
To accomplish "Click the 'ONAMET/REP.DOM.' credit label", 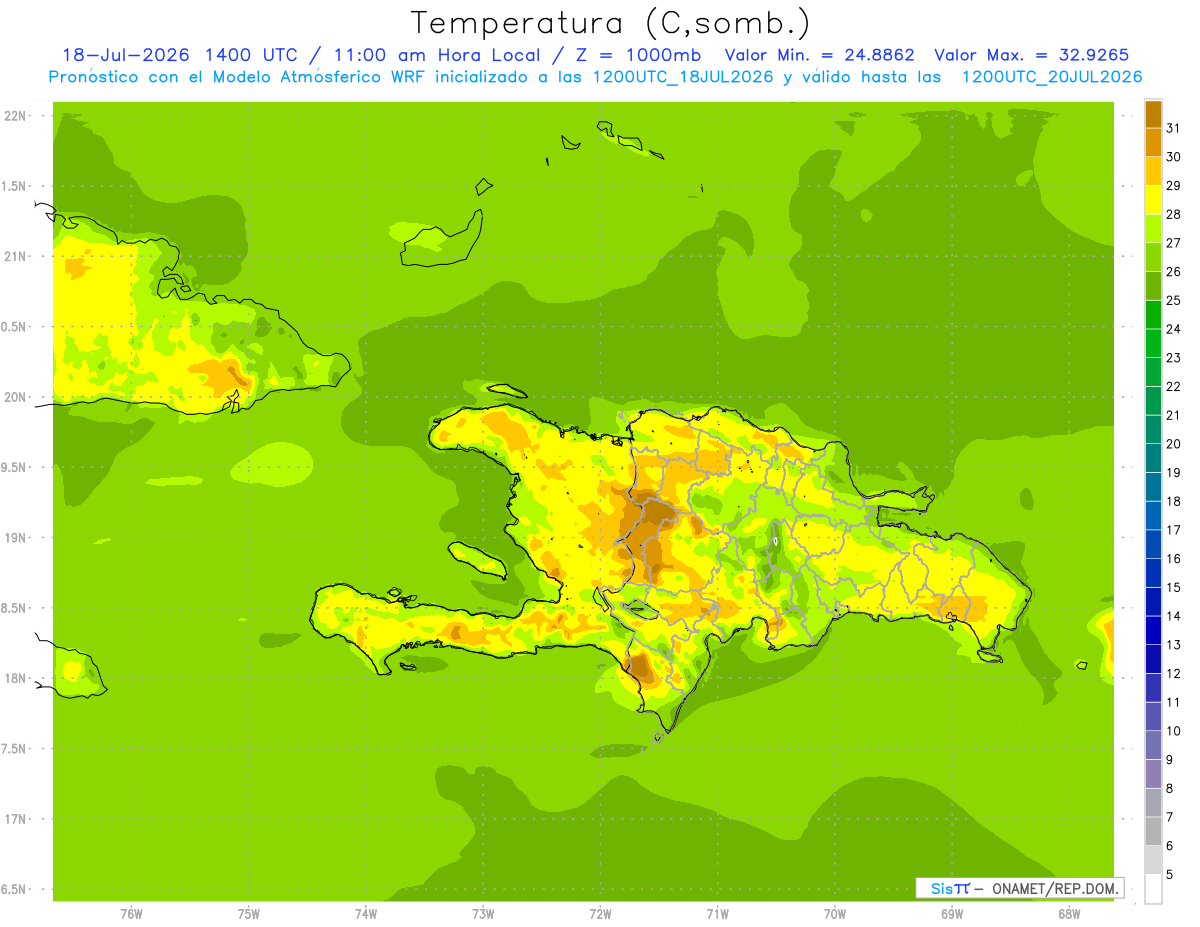I will [x=1054, y=888].
